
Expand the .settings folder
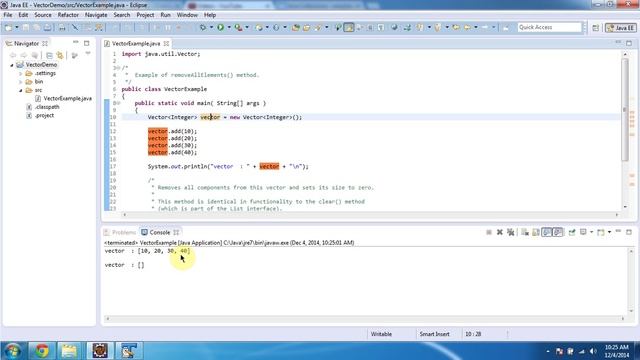(x=20, y=73)
